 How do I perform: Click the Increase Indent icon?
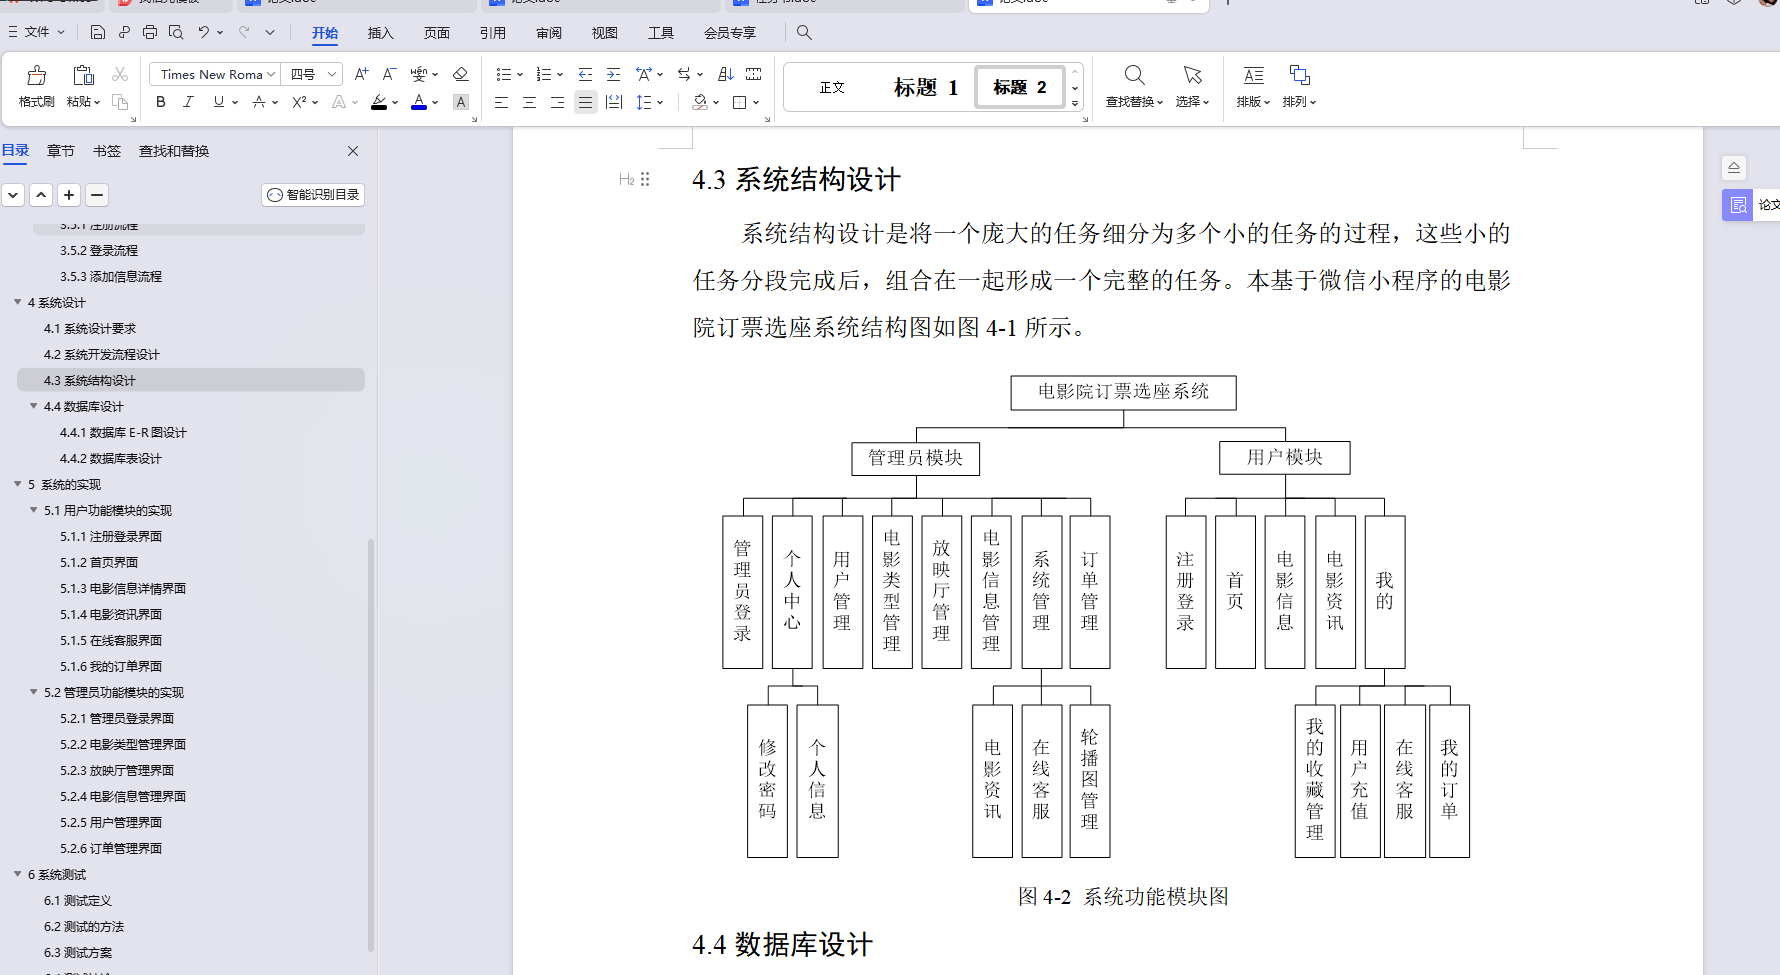click(613, 74)
